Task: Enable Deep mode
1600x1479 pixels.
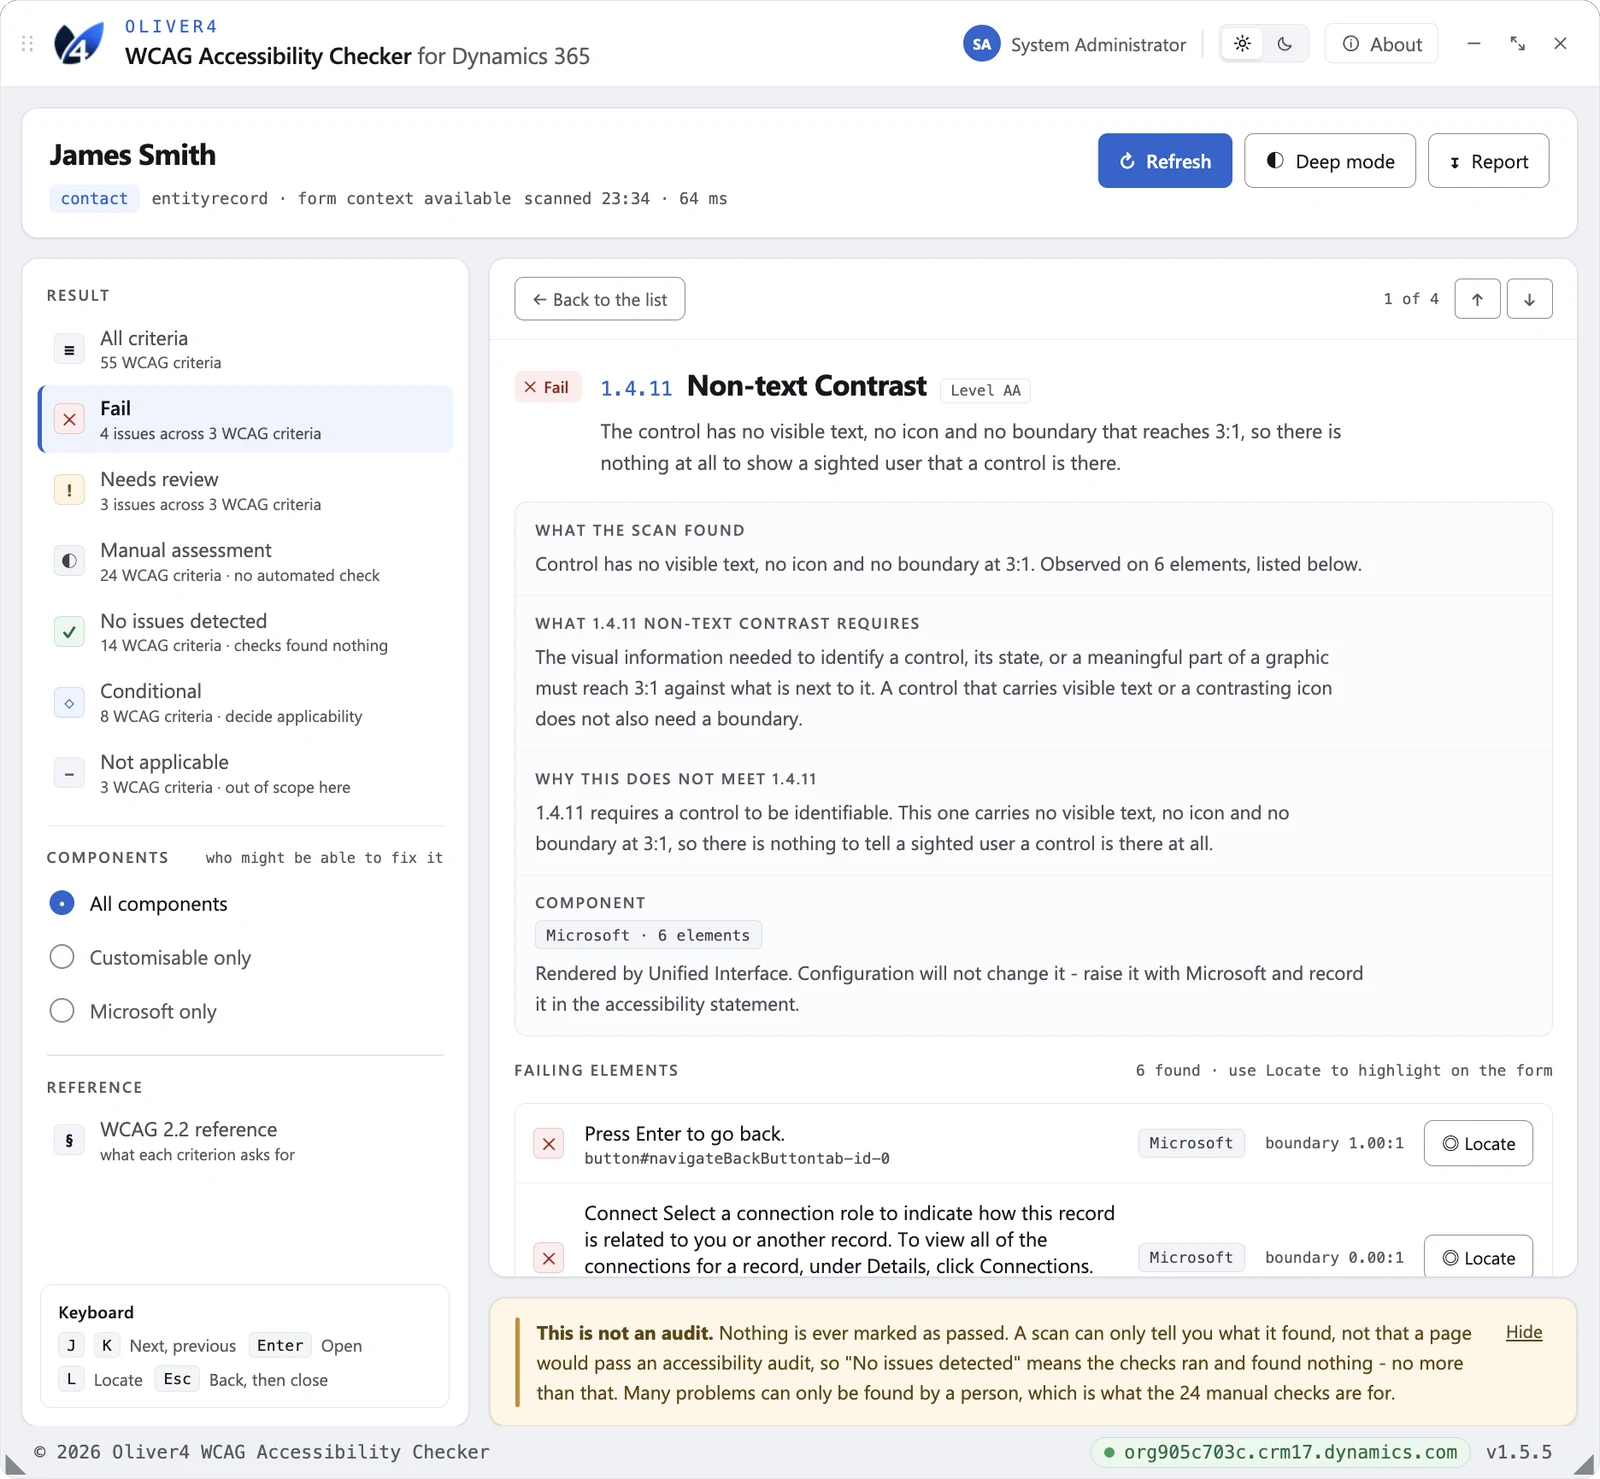Action: pos(1329,161)
